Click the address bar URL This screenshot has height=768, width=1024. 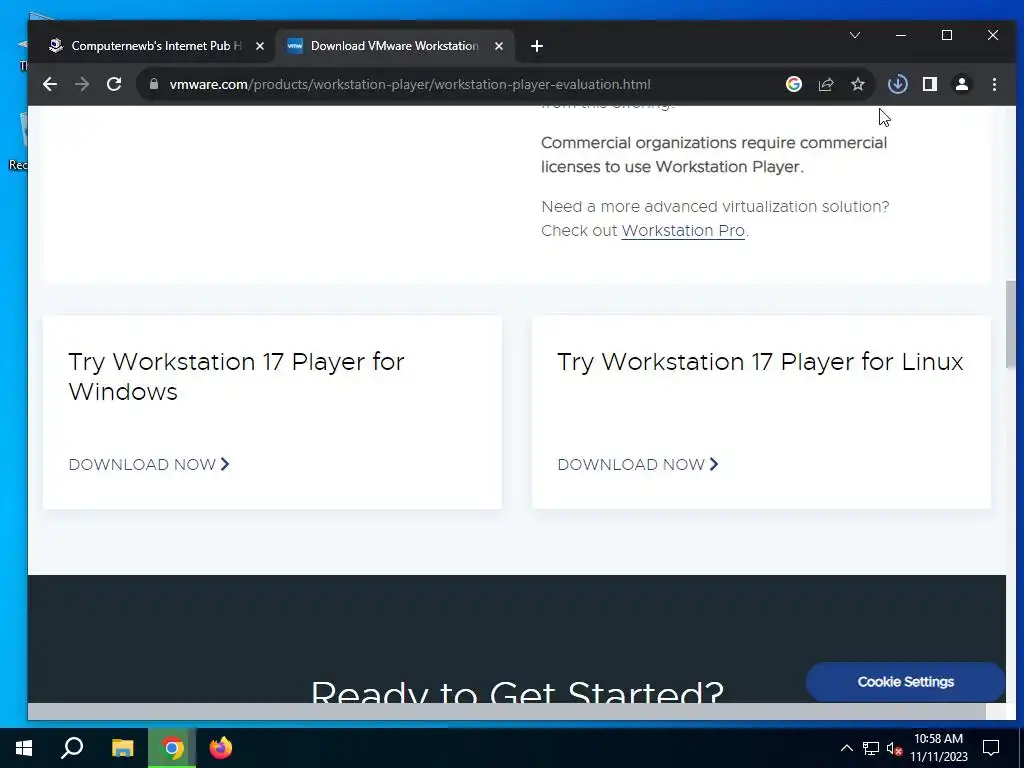(x=409, y=84)
